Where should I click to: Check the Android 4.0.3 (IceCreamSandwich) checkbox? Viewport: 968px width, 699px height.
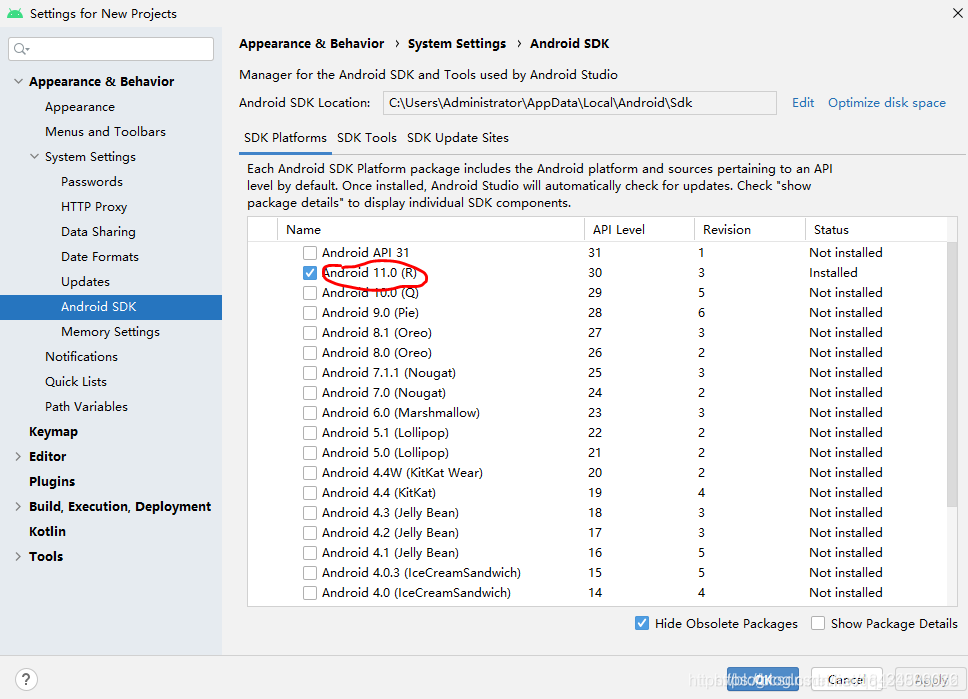(310, 573)
